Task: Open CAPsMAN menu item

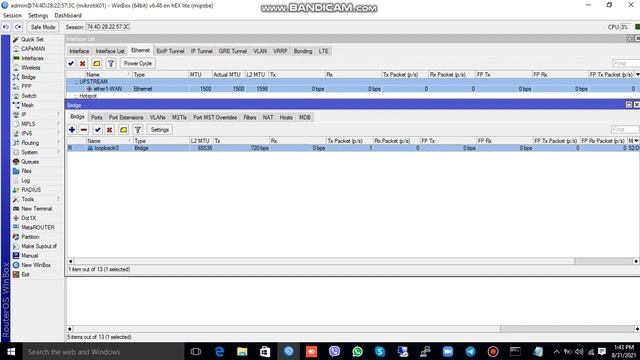Action: (33, 49)
